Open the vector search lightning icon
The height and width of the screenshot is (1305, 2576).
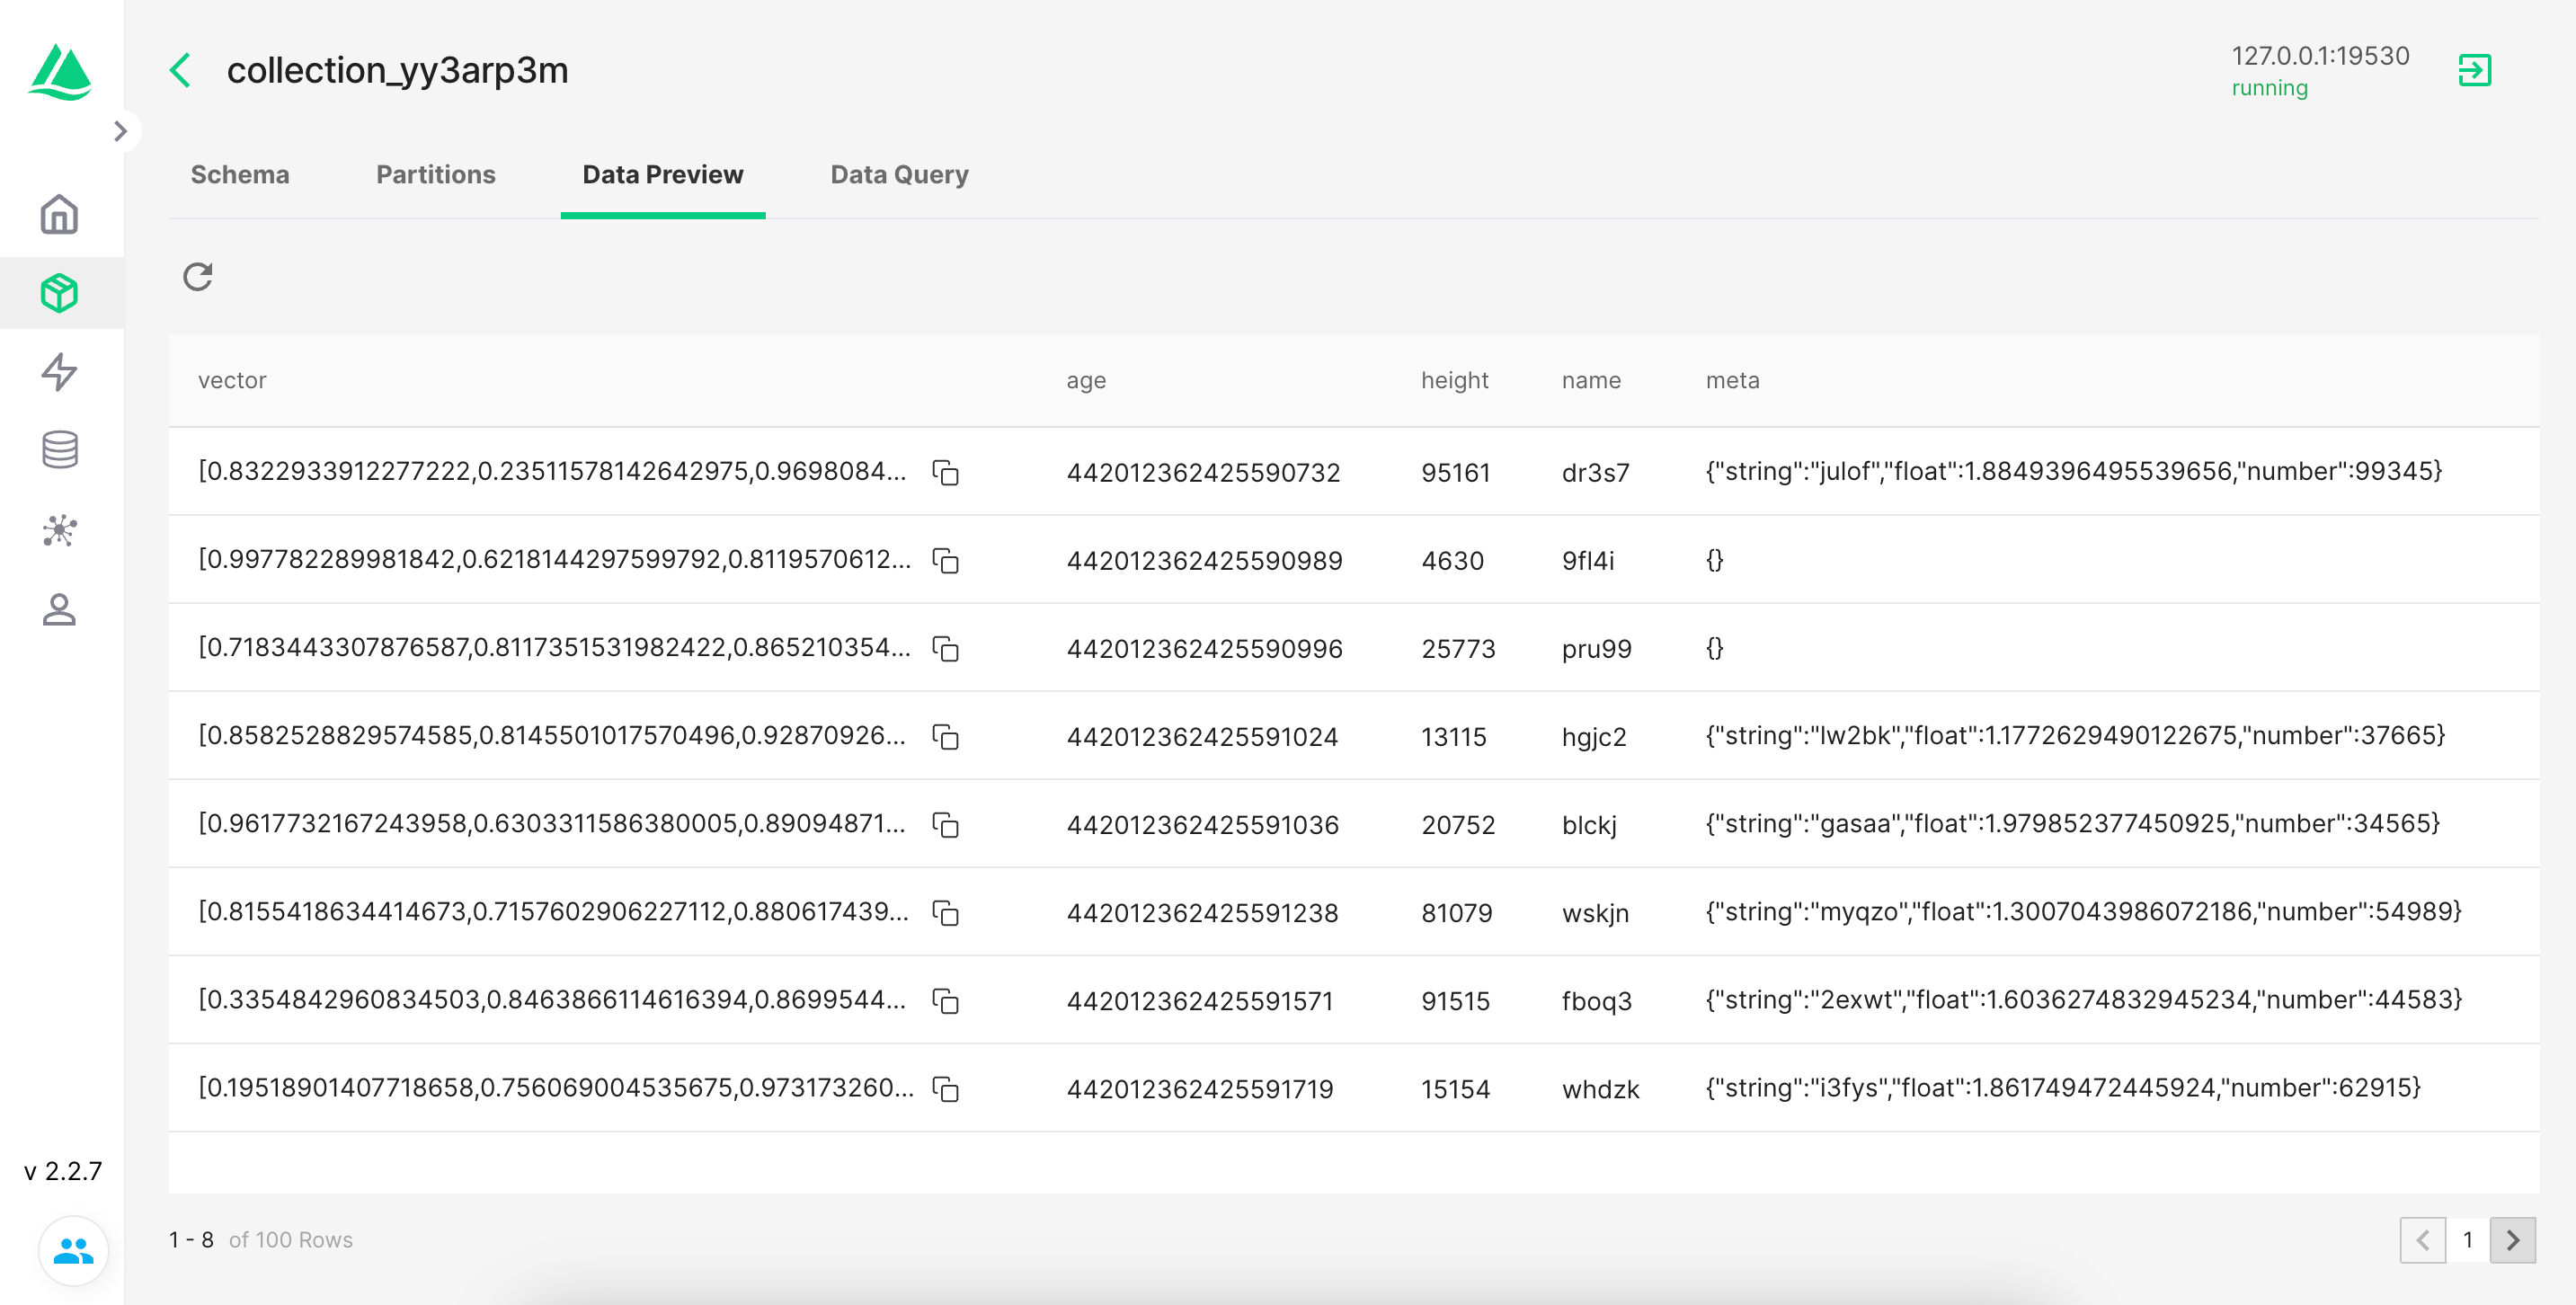60,372
